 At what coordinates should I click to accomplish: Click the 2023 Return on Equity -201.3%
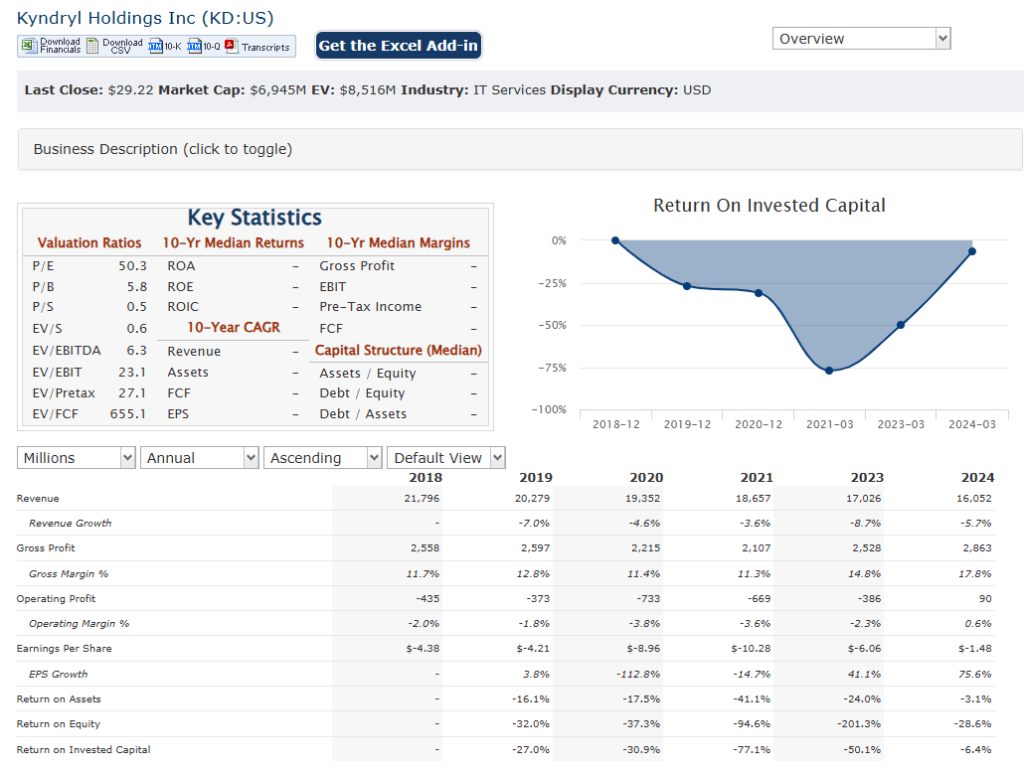pos(858,724)
